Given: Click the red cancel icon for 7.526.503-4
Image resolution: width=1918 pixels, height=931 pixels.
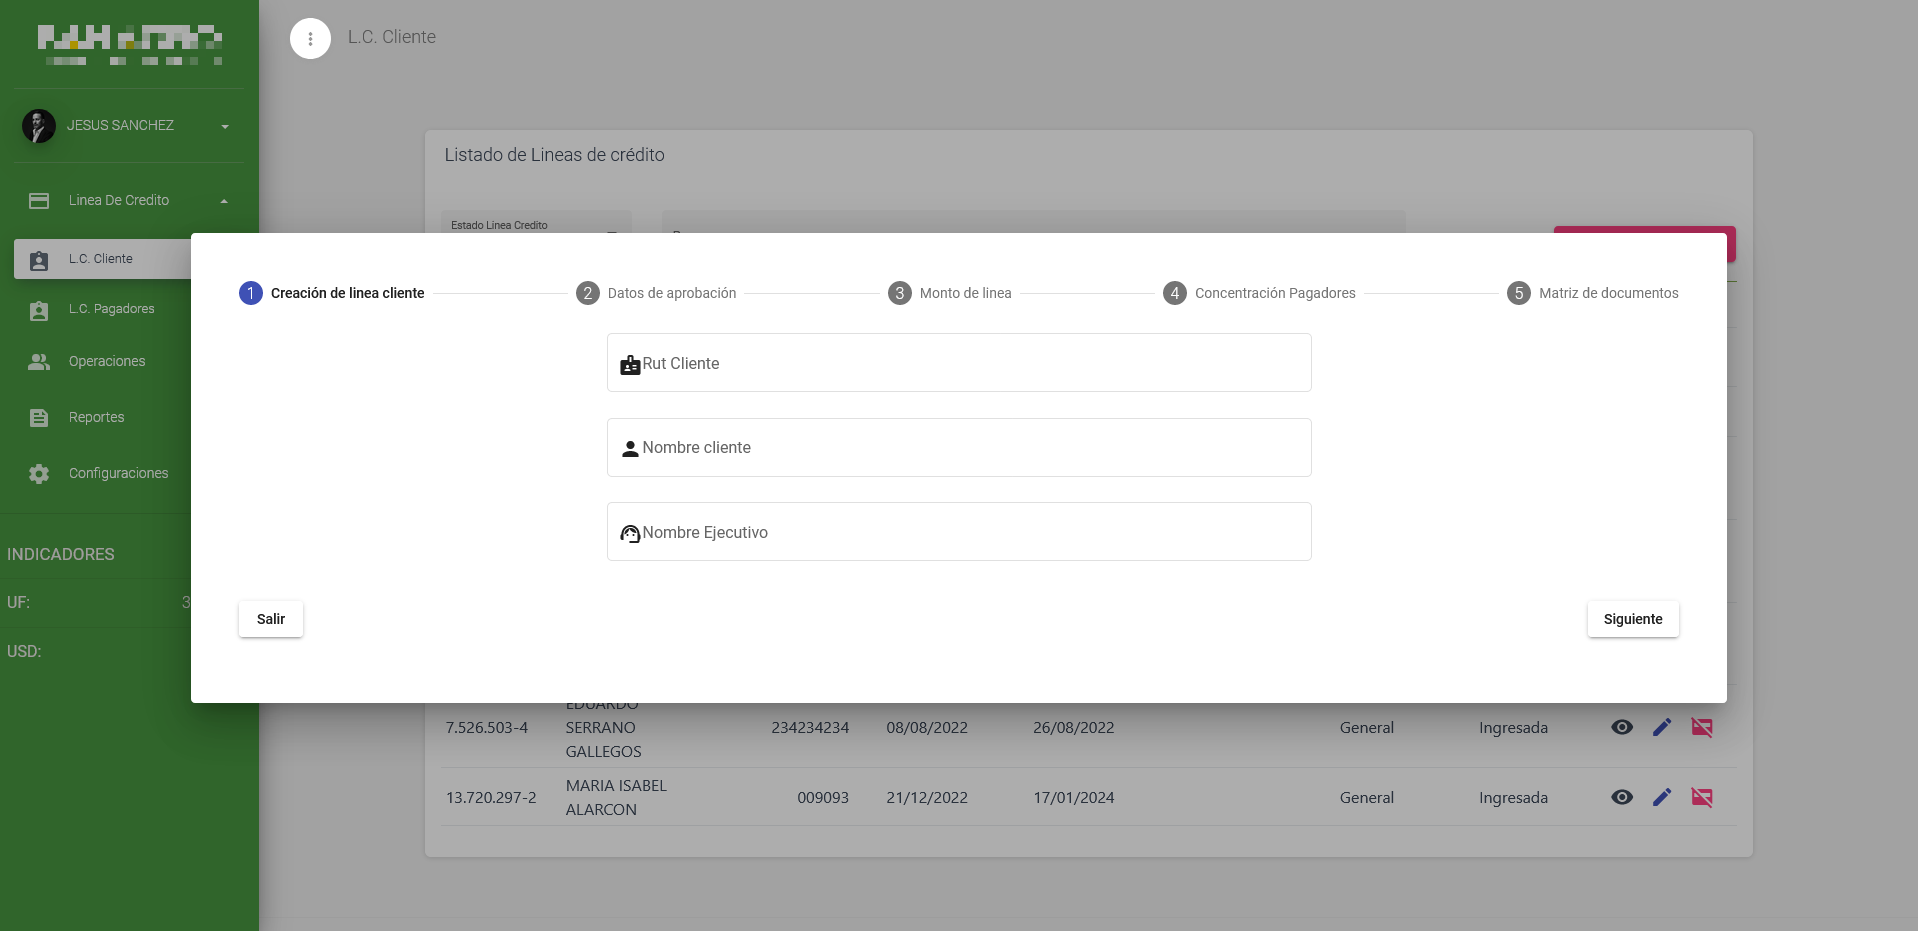Looking at the screenshot, I should (1701, 727).
